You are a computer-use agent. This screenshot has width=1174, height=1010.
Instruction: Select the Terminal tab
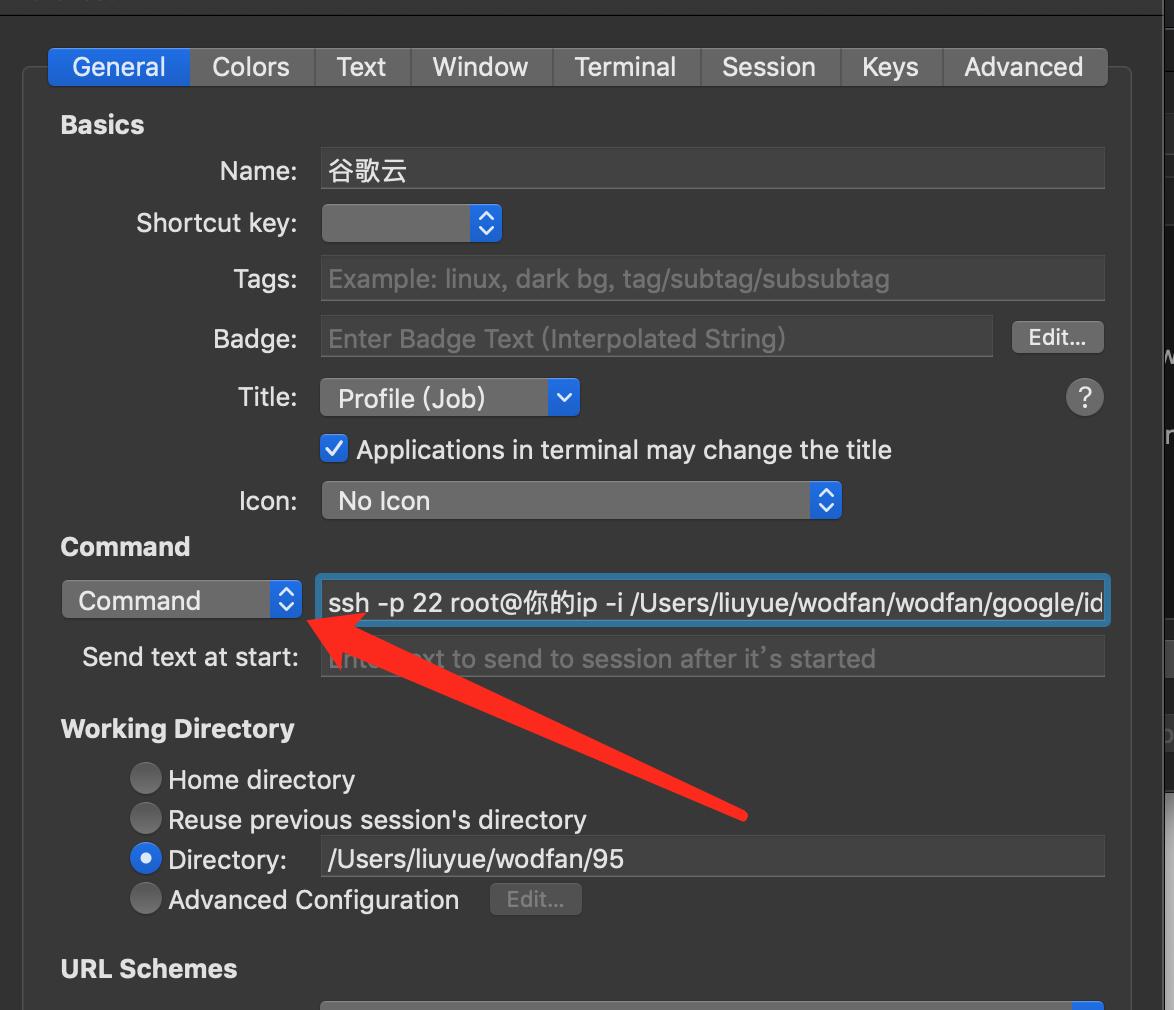625,67
